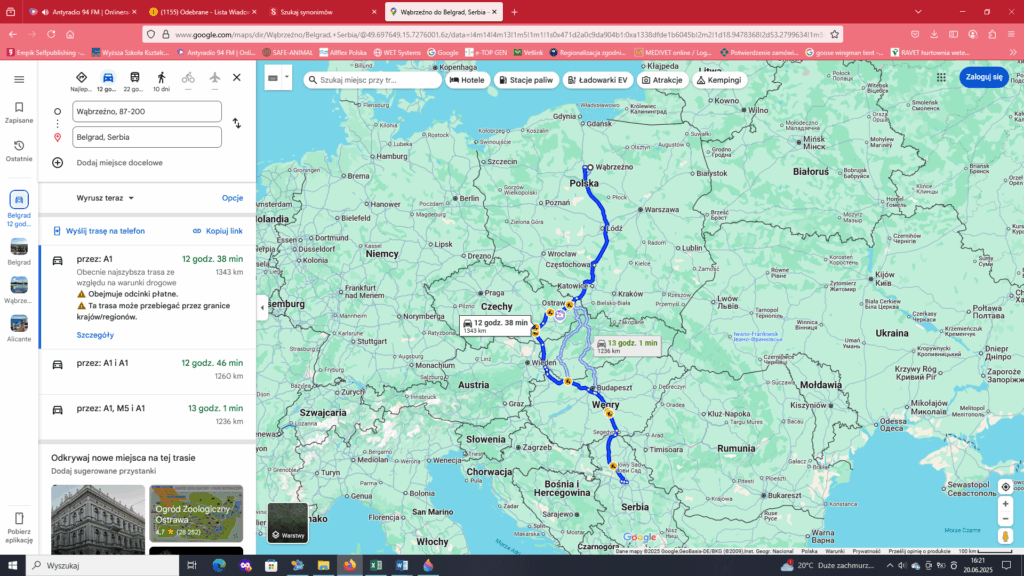Show hidden system tray icons
The image size is (1024, 576).
click(x=889, y=566)
